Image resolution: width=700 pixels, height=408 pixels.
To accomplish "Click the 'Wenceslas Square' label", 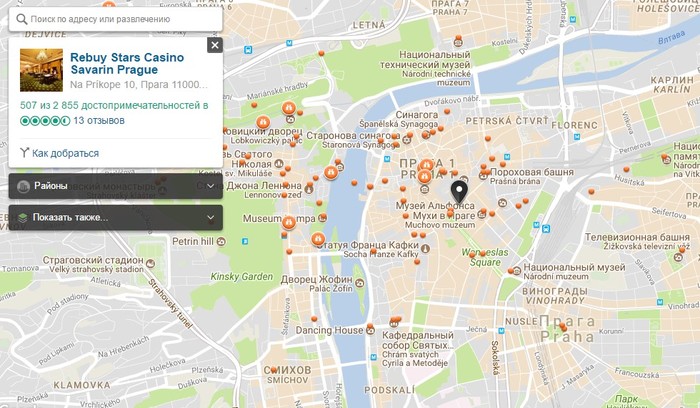I will pos(485,258).
